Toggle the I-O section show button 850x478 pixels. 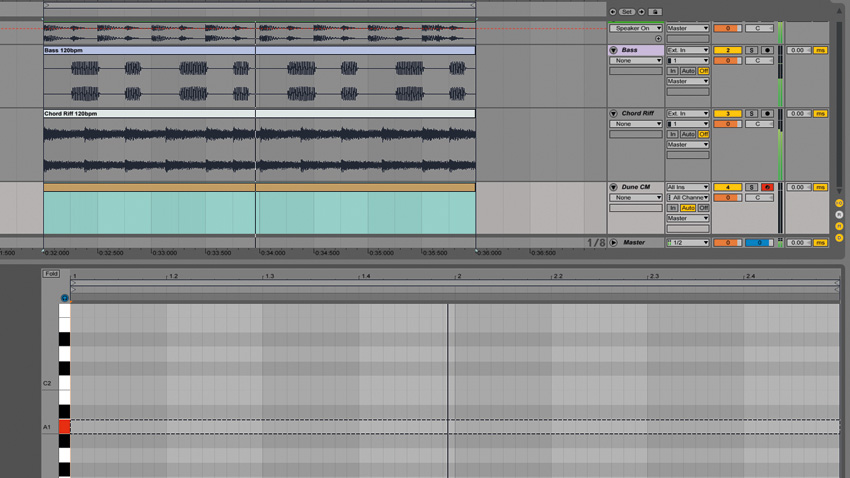(839, 203)
